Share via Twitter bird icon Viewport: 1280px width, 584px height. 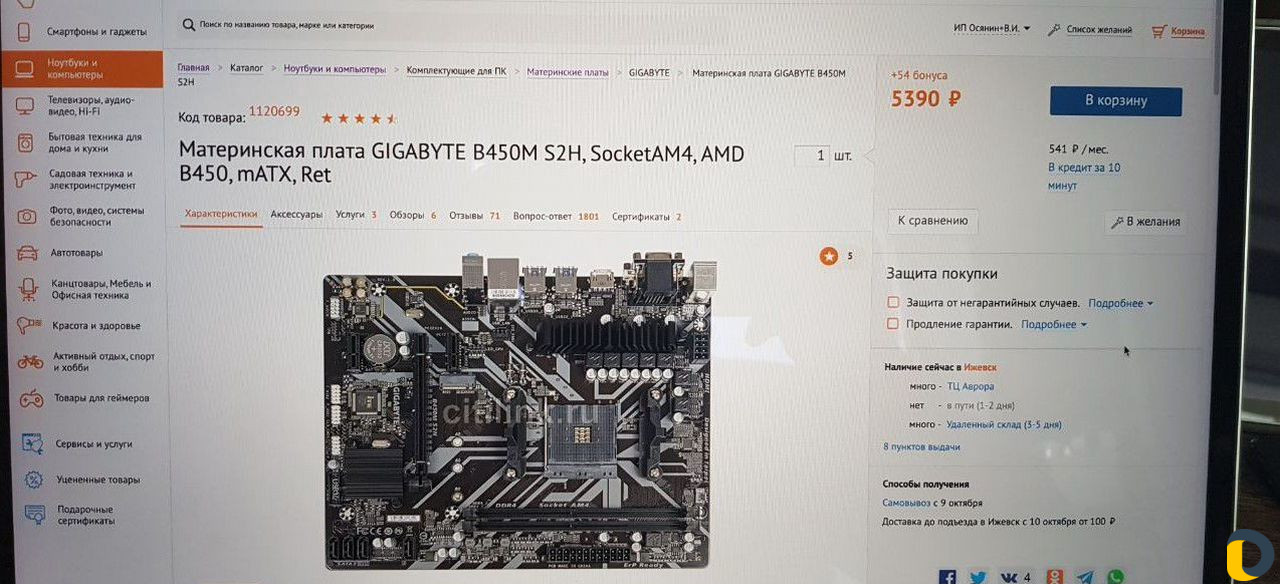[x=977, y=577]
